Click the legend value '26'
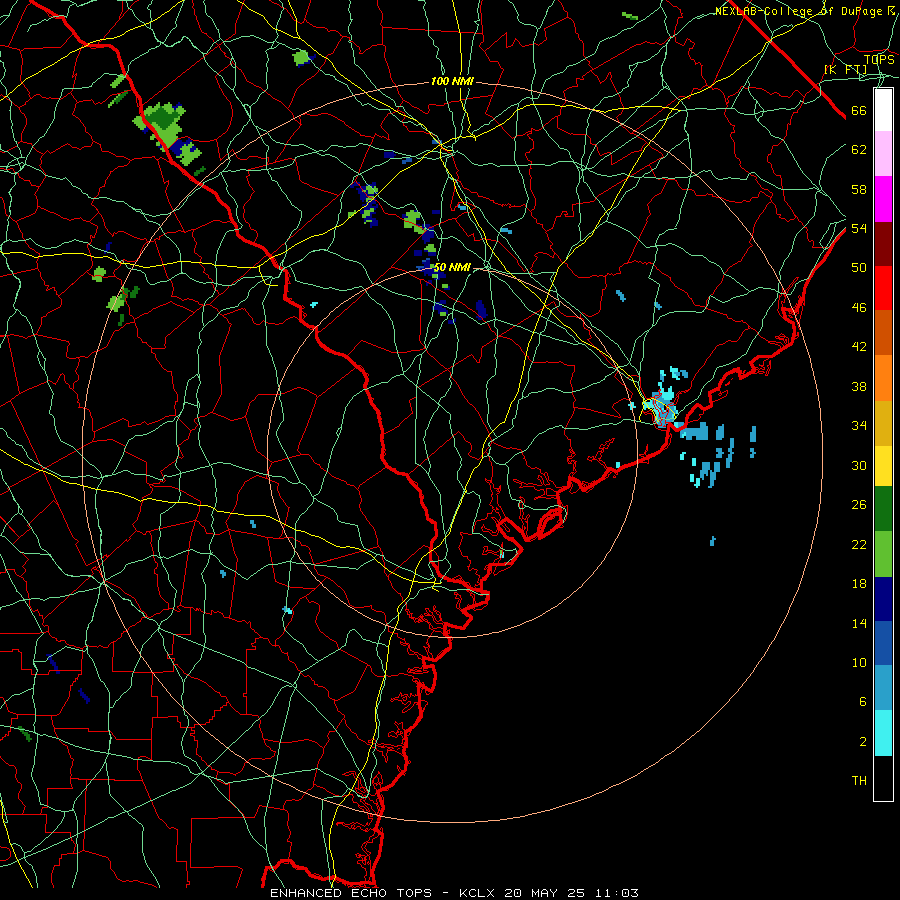Viewport: 900px width, 900px height. coord(859,505)
